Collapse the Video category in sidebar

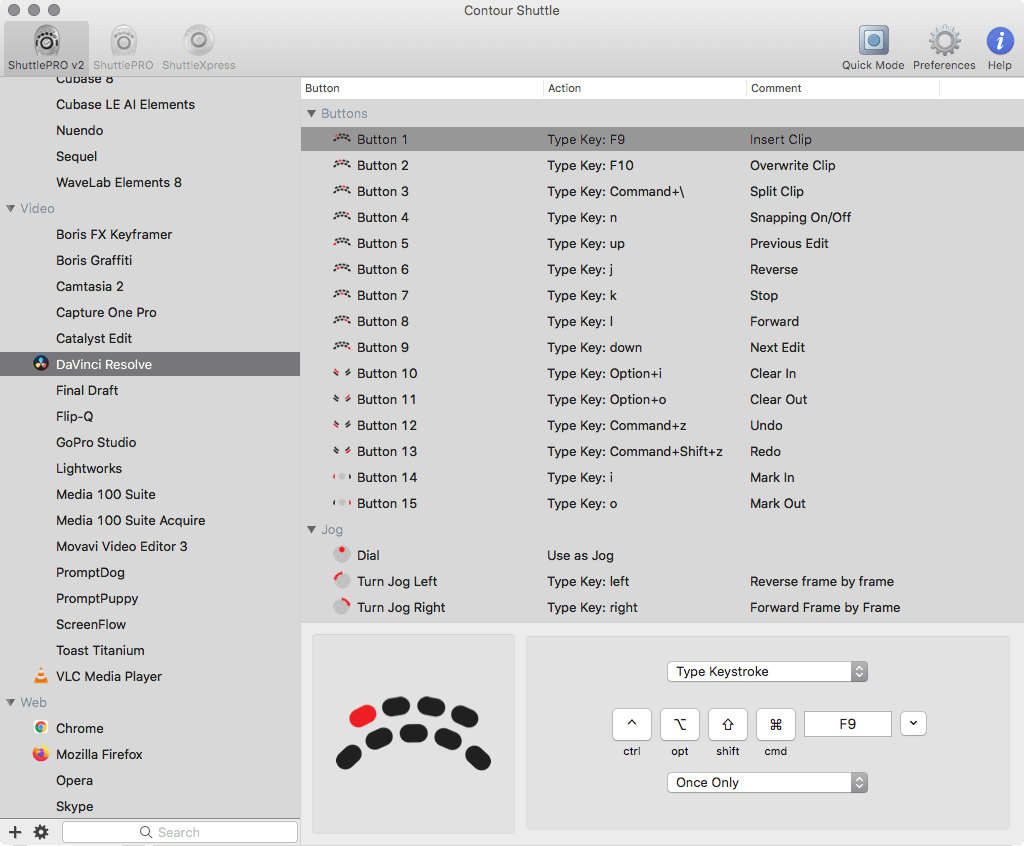click(x=11, y=208)
